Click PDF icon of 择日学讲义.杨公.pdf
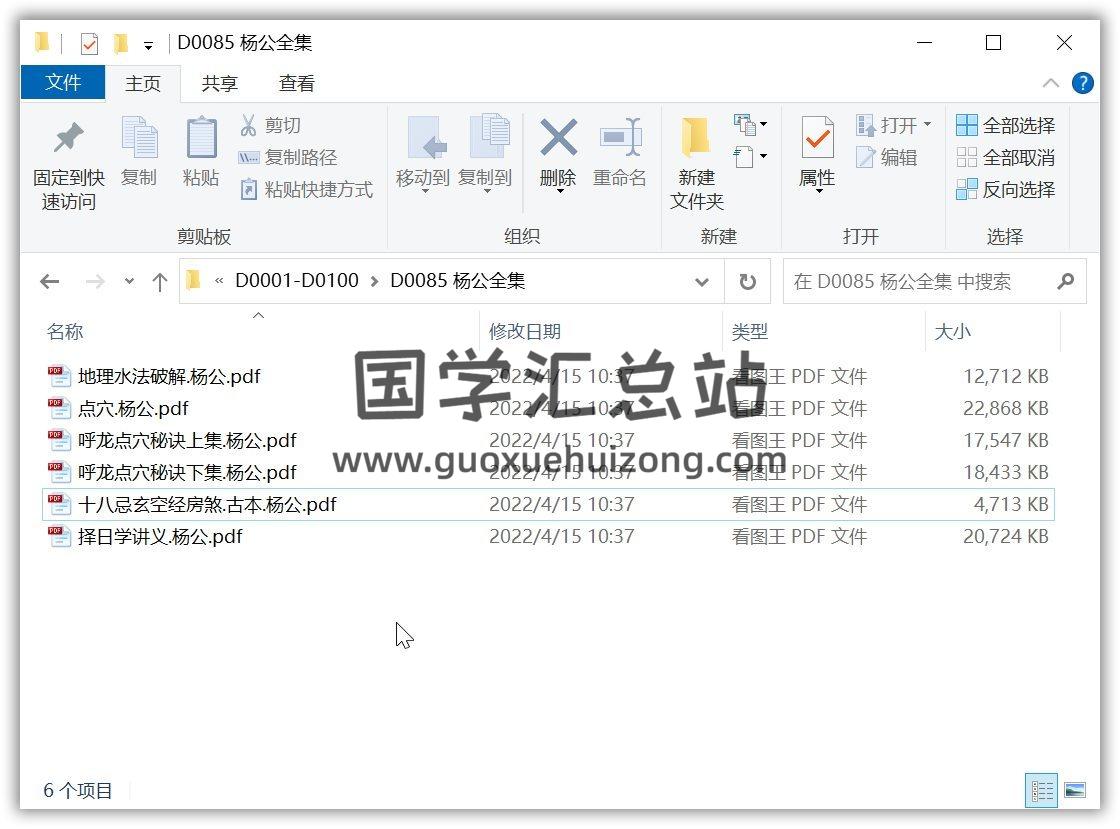 59,537
